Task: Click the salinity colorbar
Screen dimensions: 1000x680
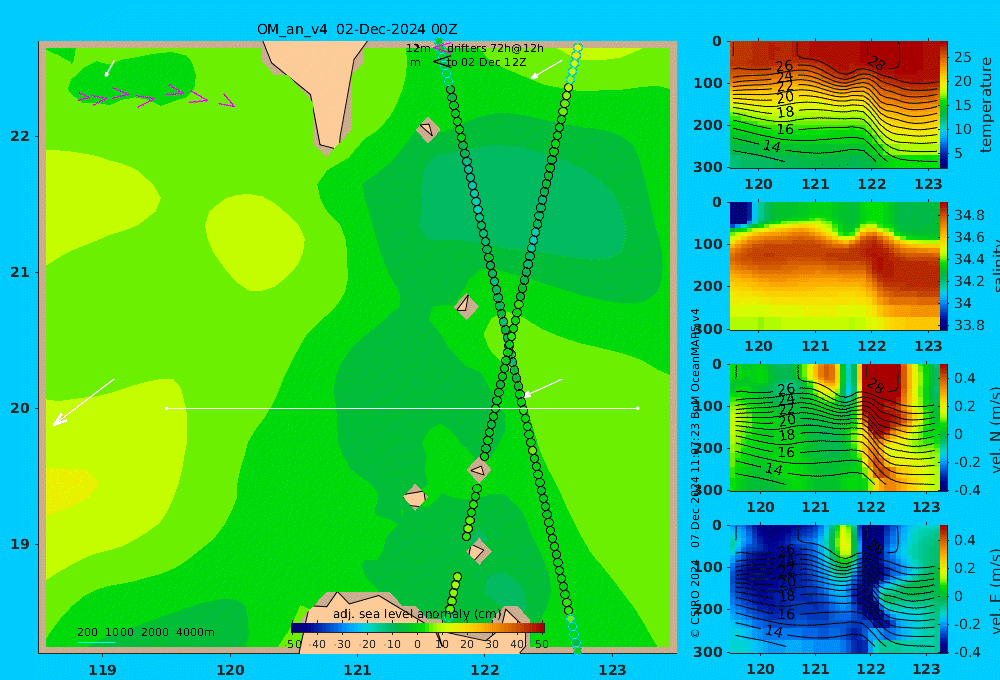Action: pos(944,266)
